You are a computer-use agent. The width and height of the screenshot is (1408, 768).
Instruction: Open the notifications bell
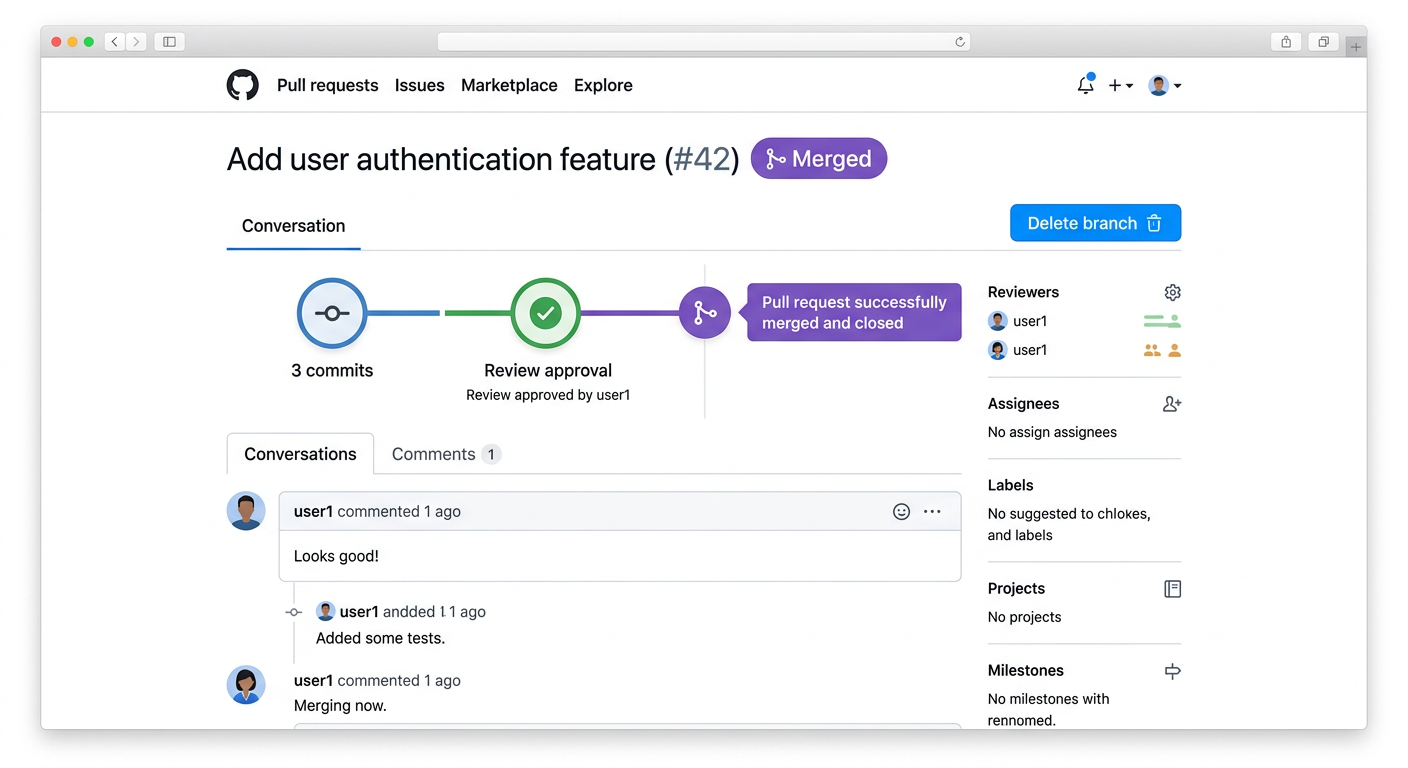(x=1085, y=85)
